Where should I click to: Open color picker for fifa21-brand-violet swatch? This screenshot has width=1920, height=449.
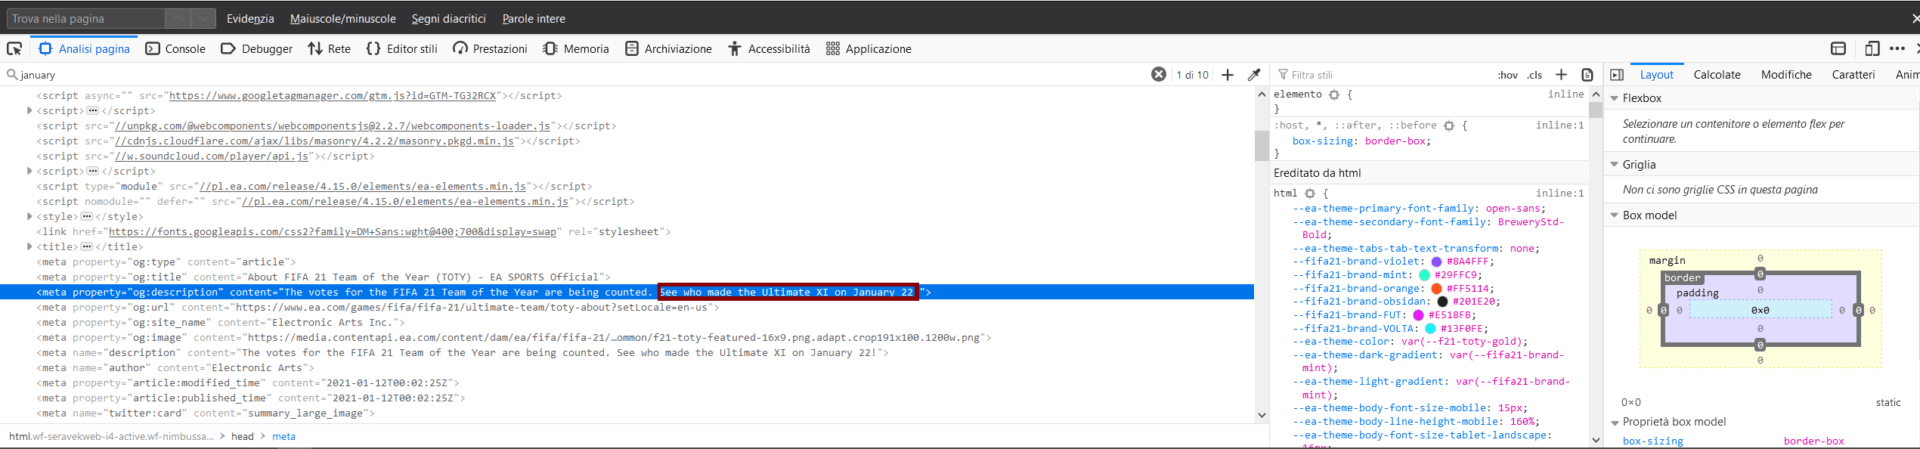[1436, 261]
